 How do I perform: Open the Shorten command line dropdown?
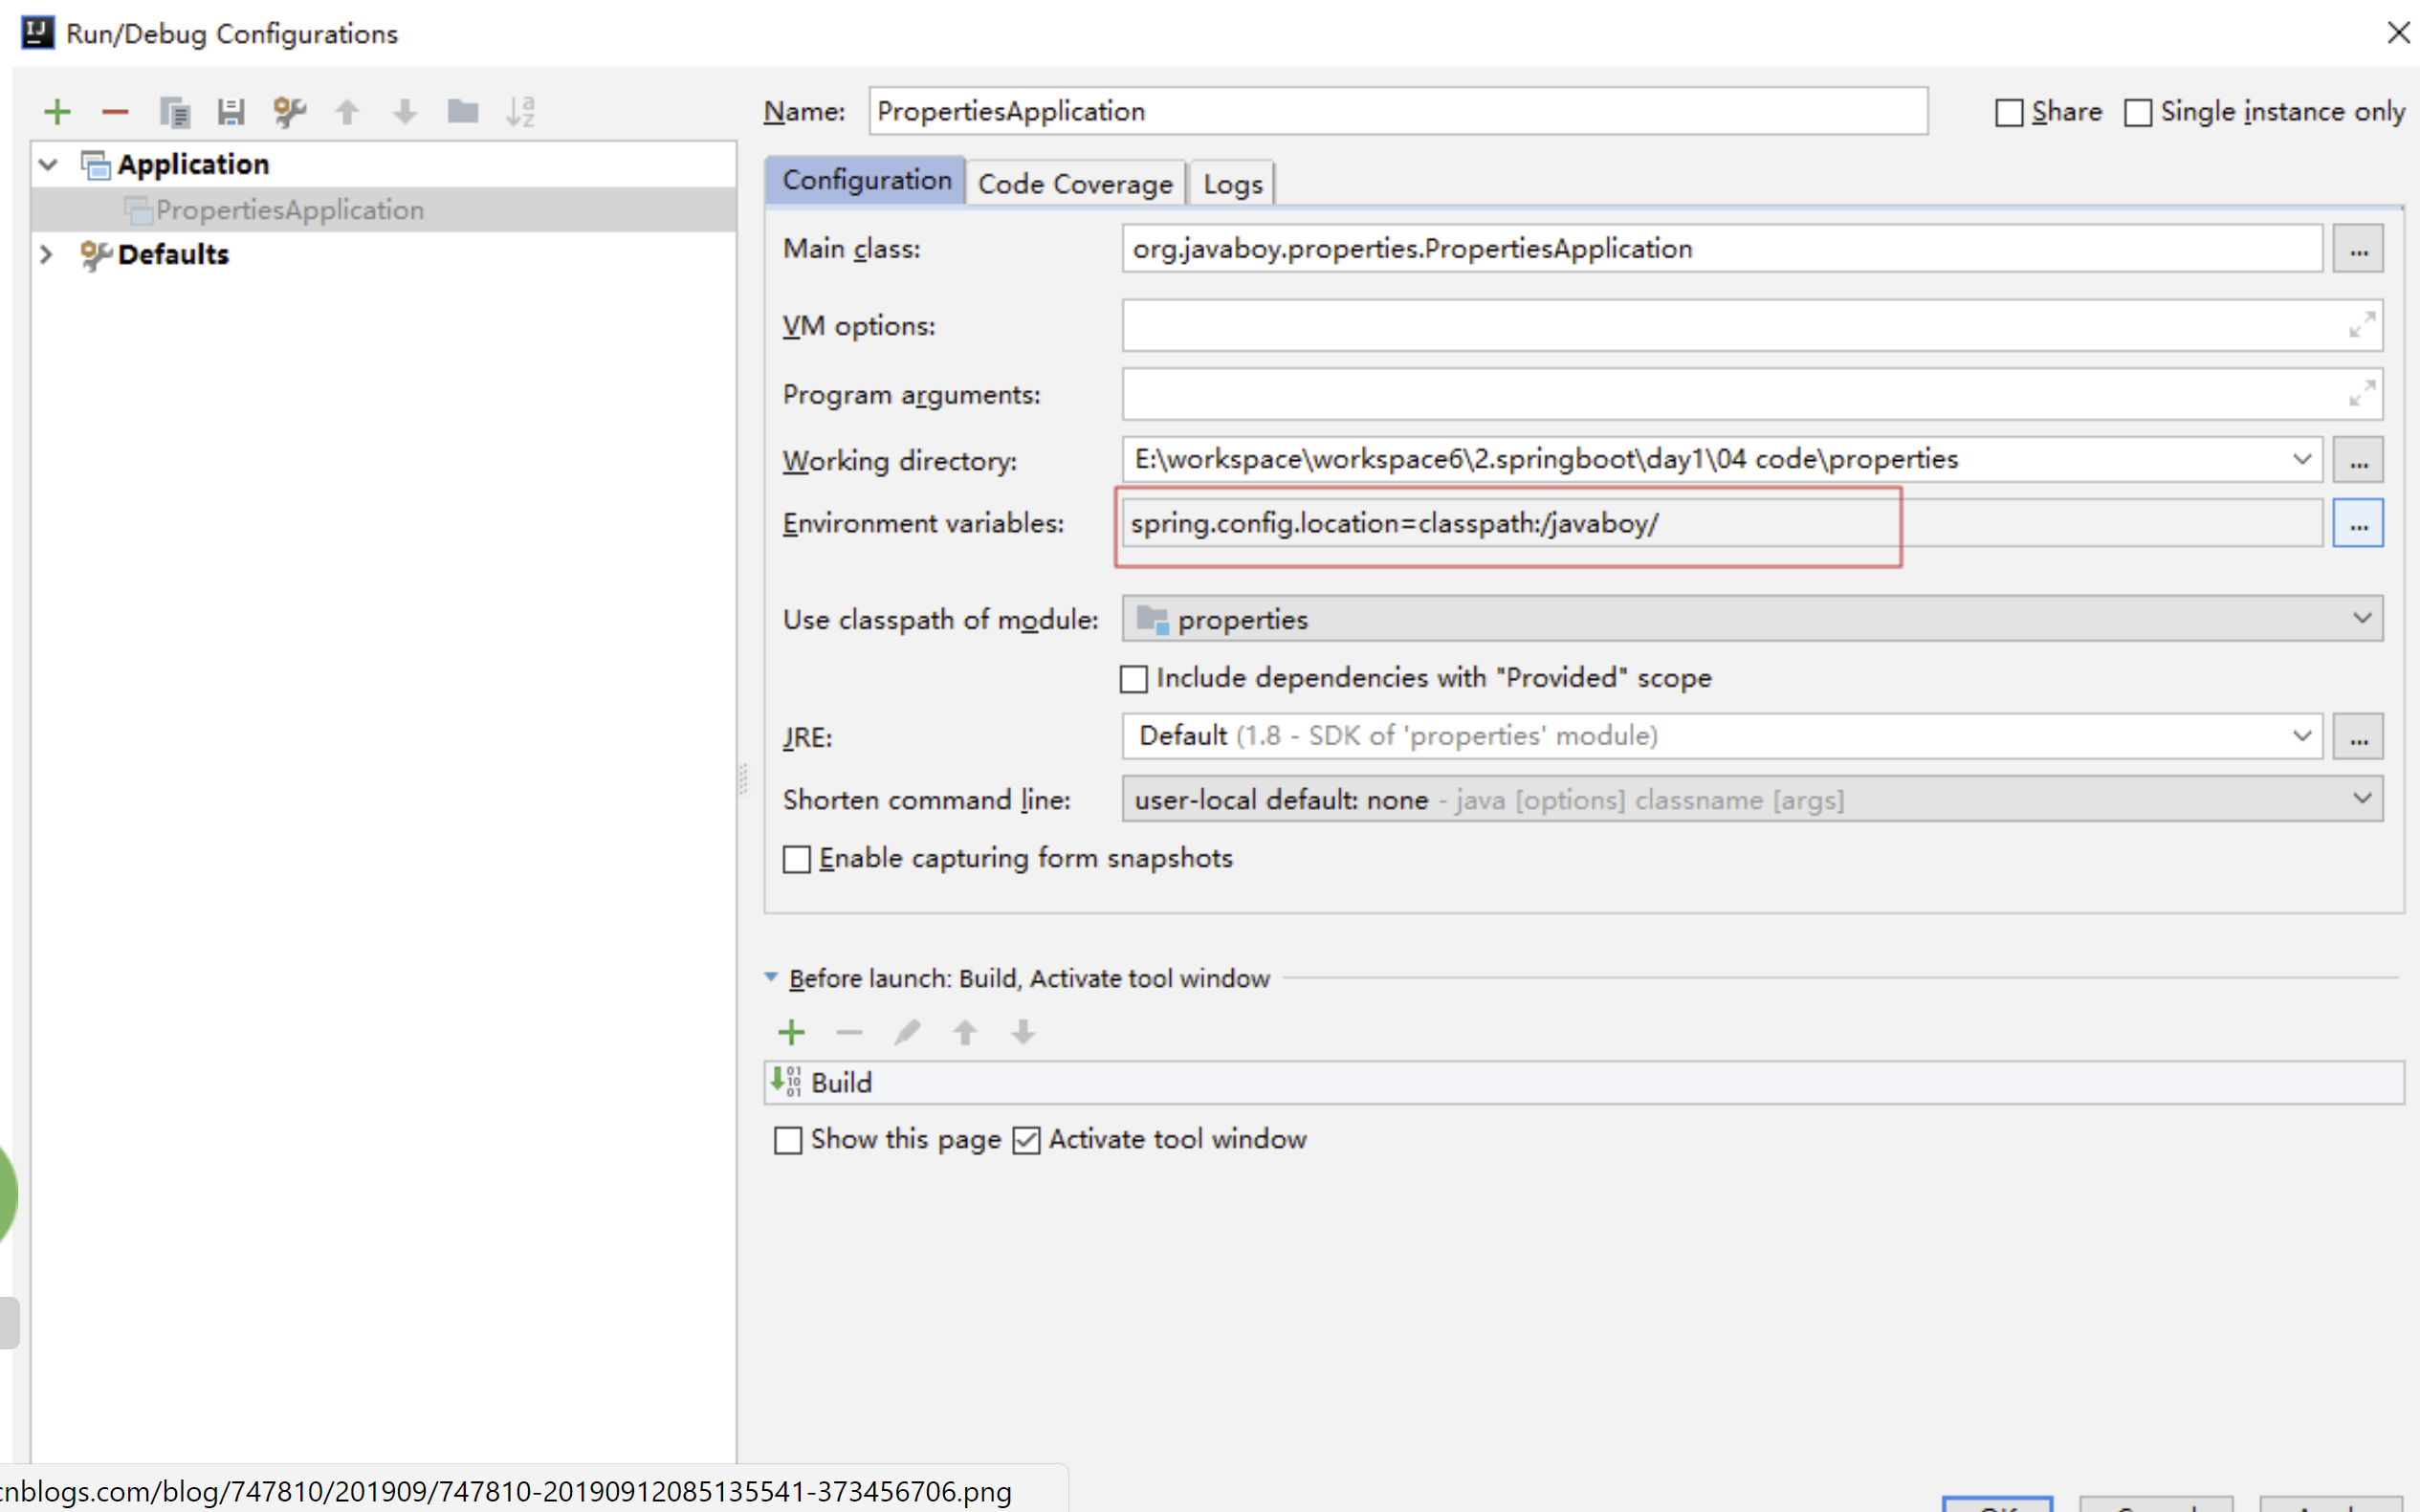pos(2362,798)
